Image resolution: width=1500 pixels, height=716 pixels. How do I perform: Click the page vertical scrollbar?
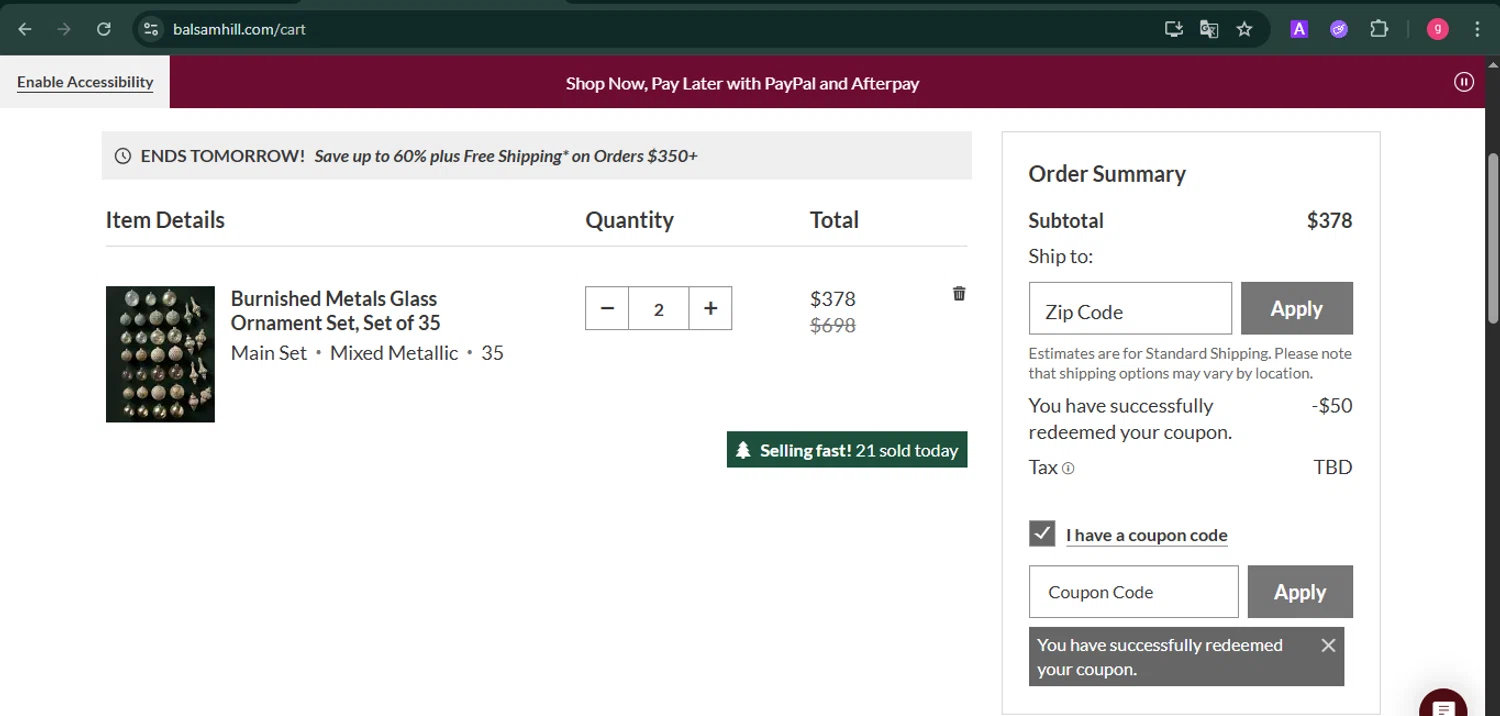coord(1493,238)
